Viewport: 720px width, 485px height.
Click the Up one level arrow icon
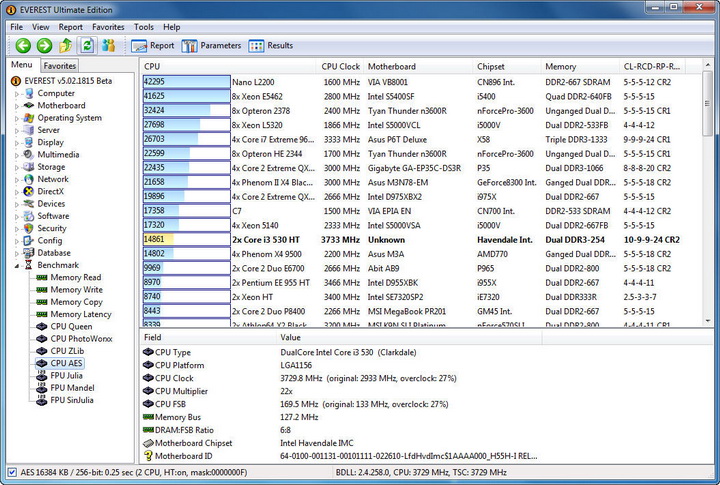click(66, 45)
